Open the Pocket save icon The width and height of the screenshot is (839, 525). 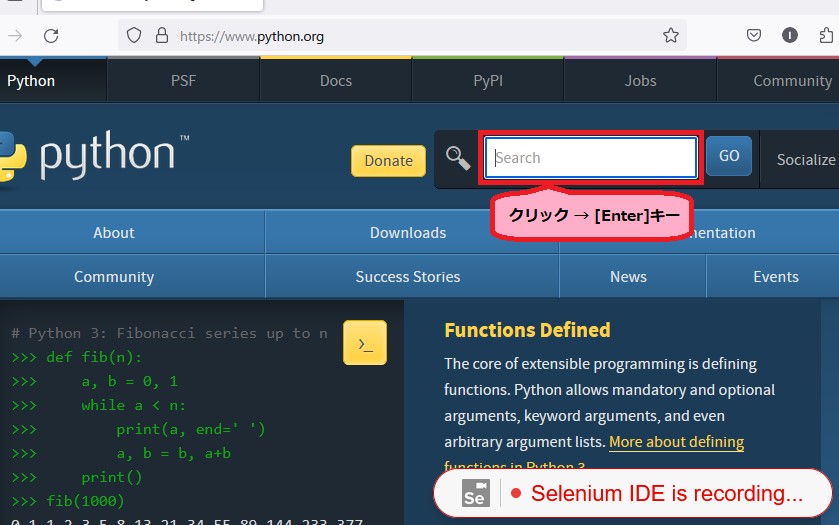pos(753,35)
